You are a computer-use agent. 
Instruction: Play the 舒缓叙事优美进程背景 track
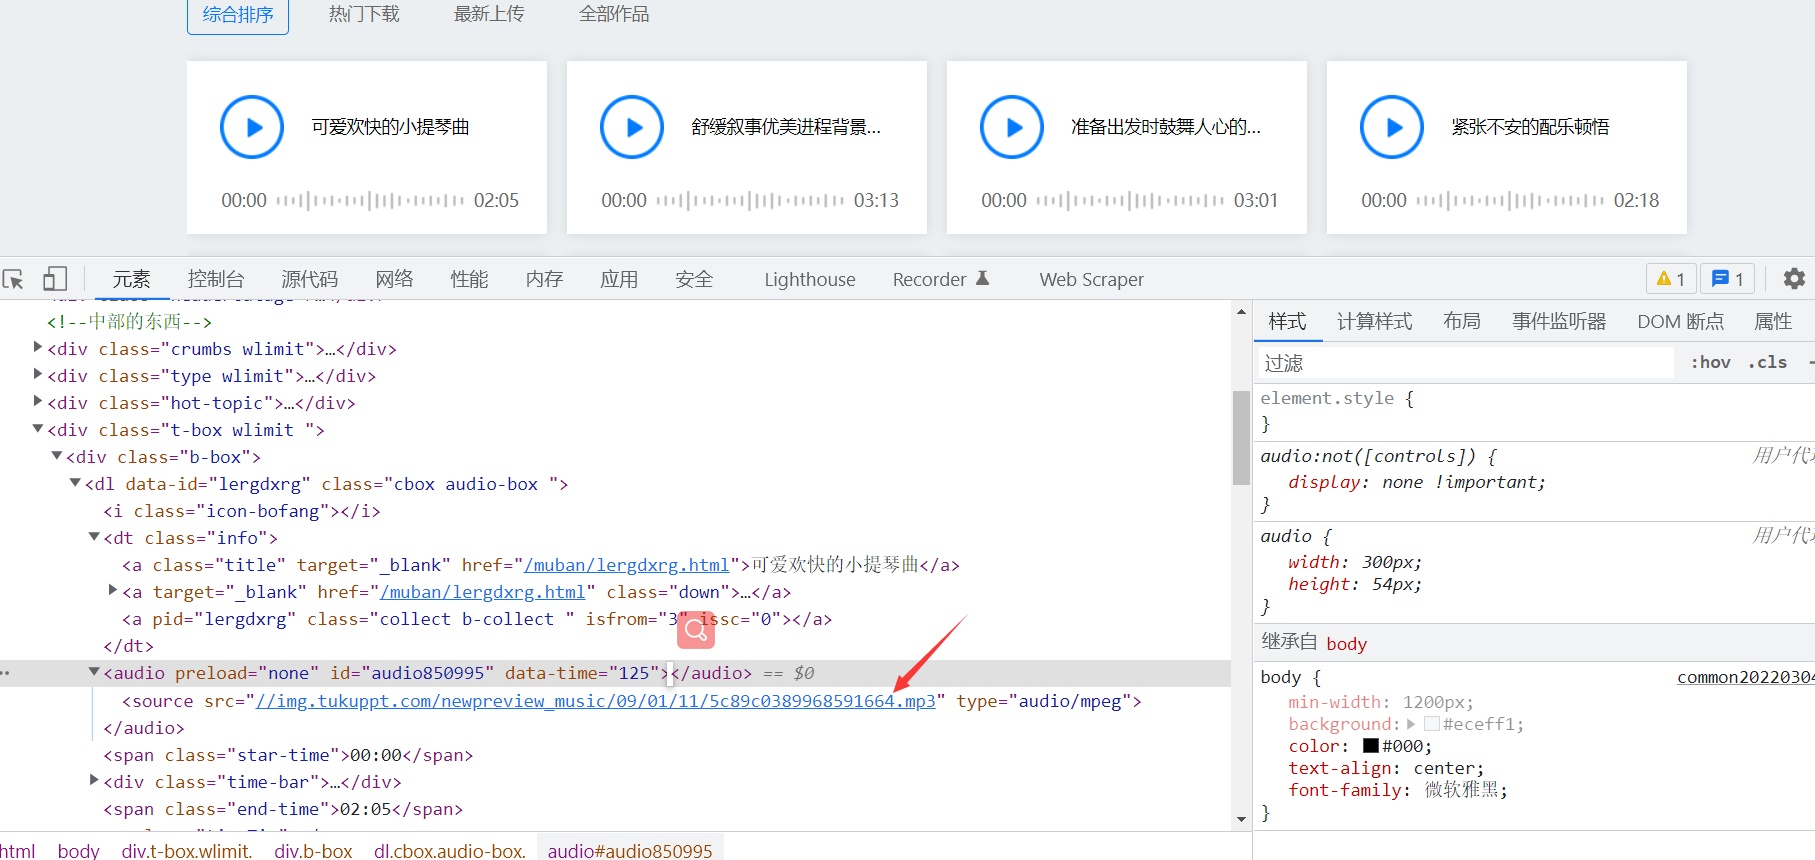click(x=632, y=127)
